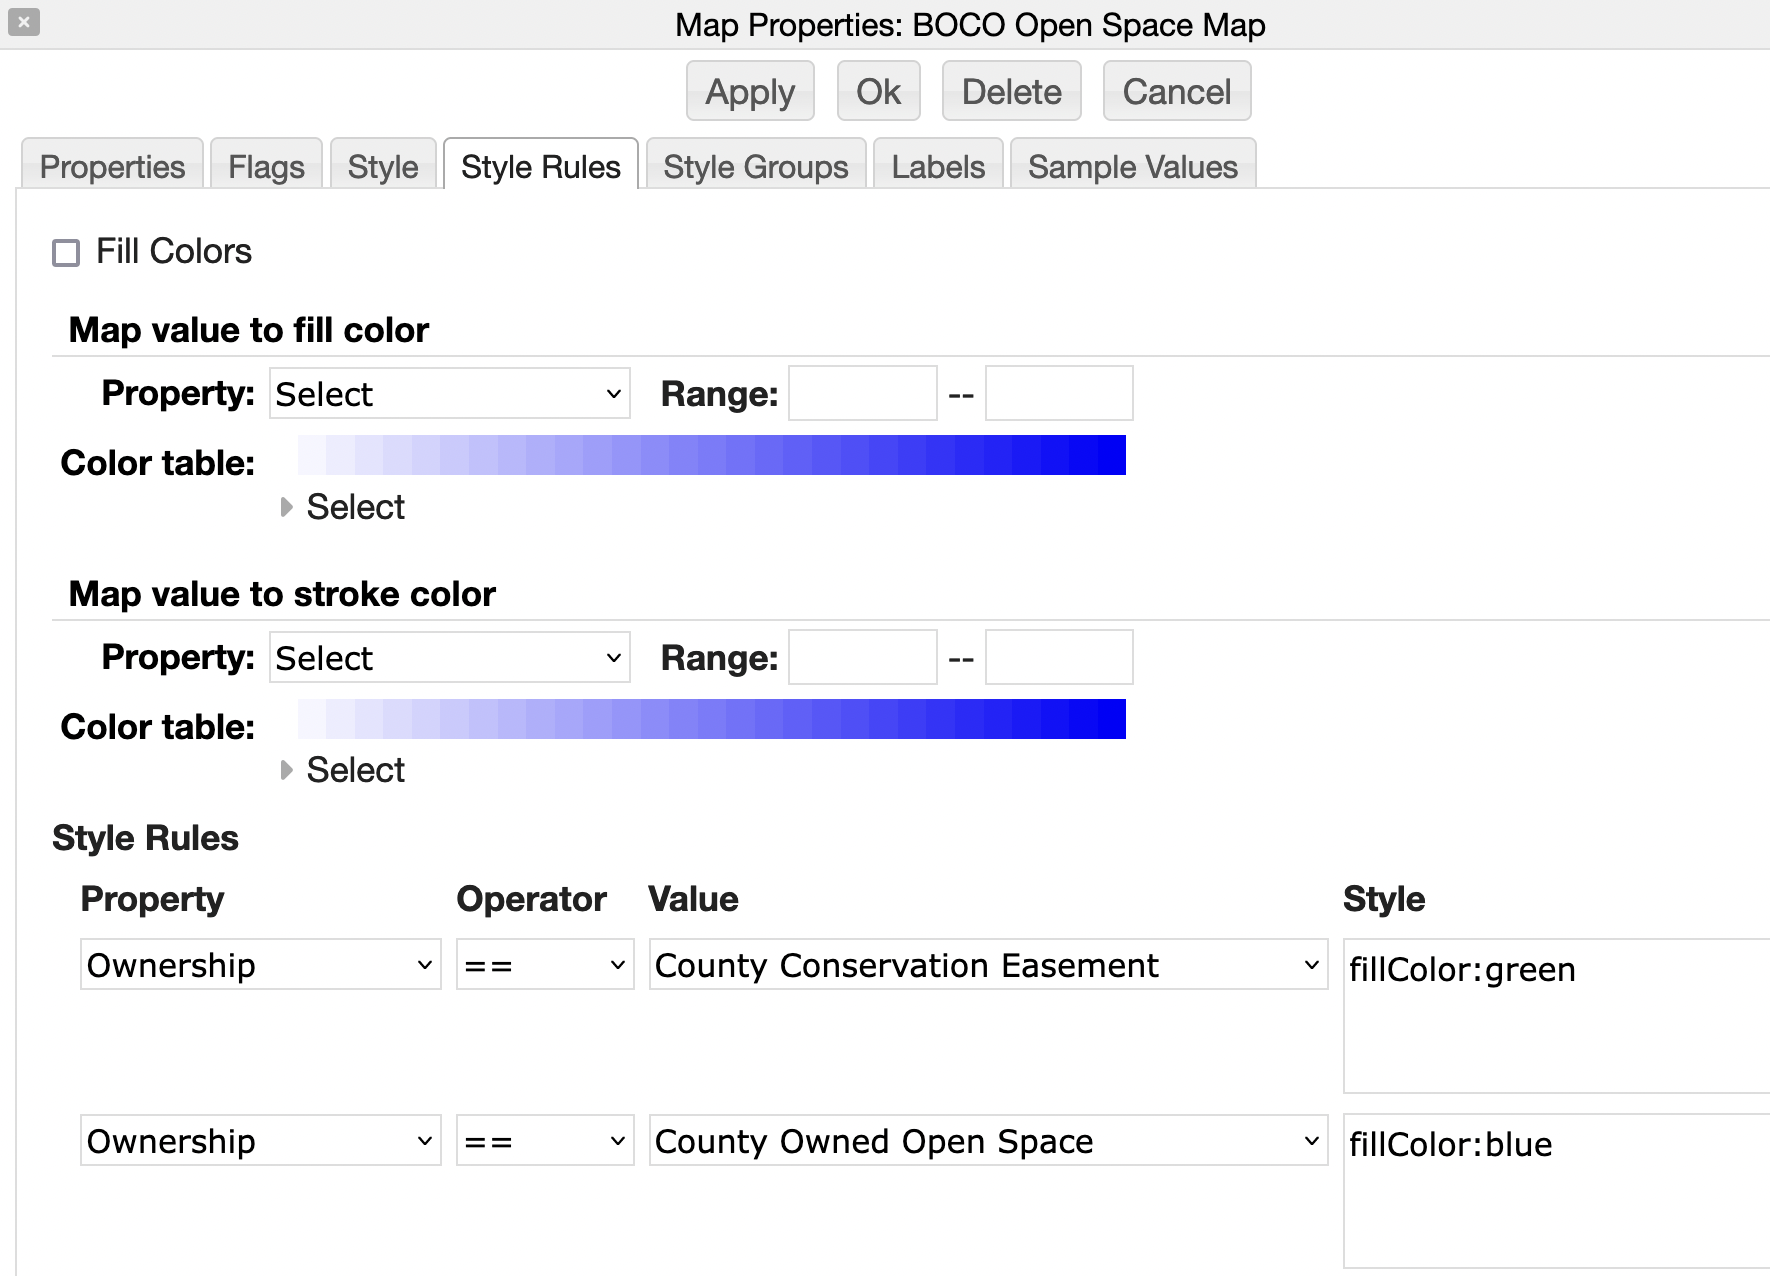Click the Cancel button
The height and width of the screenshot is (1276, 1770).
[1176, 92]
